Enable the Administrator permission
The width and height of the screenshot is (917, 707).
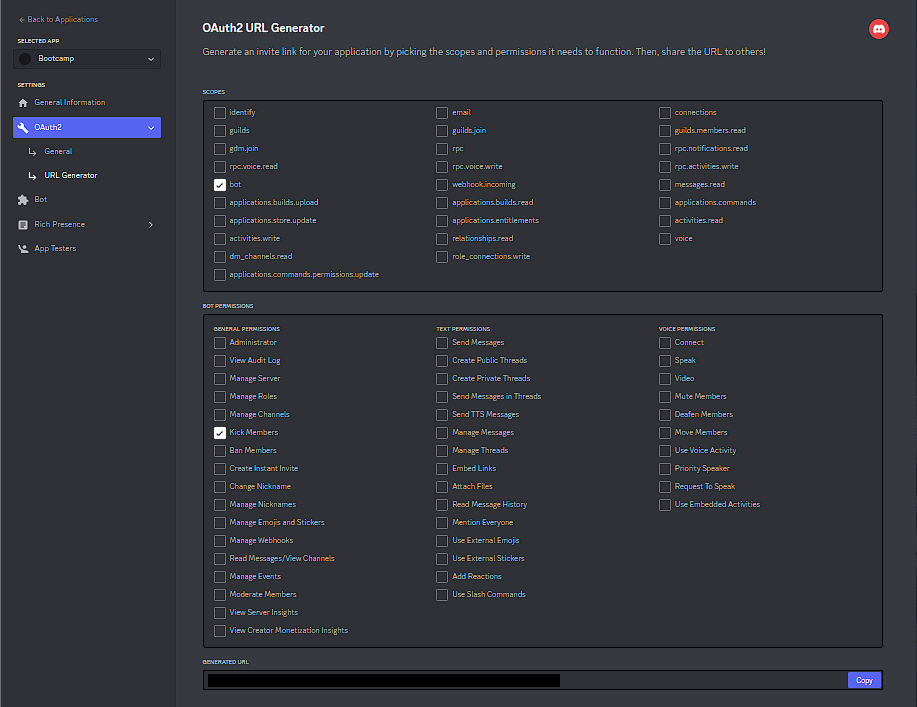click(x=220, y=343)
